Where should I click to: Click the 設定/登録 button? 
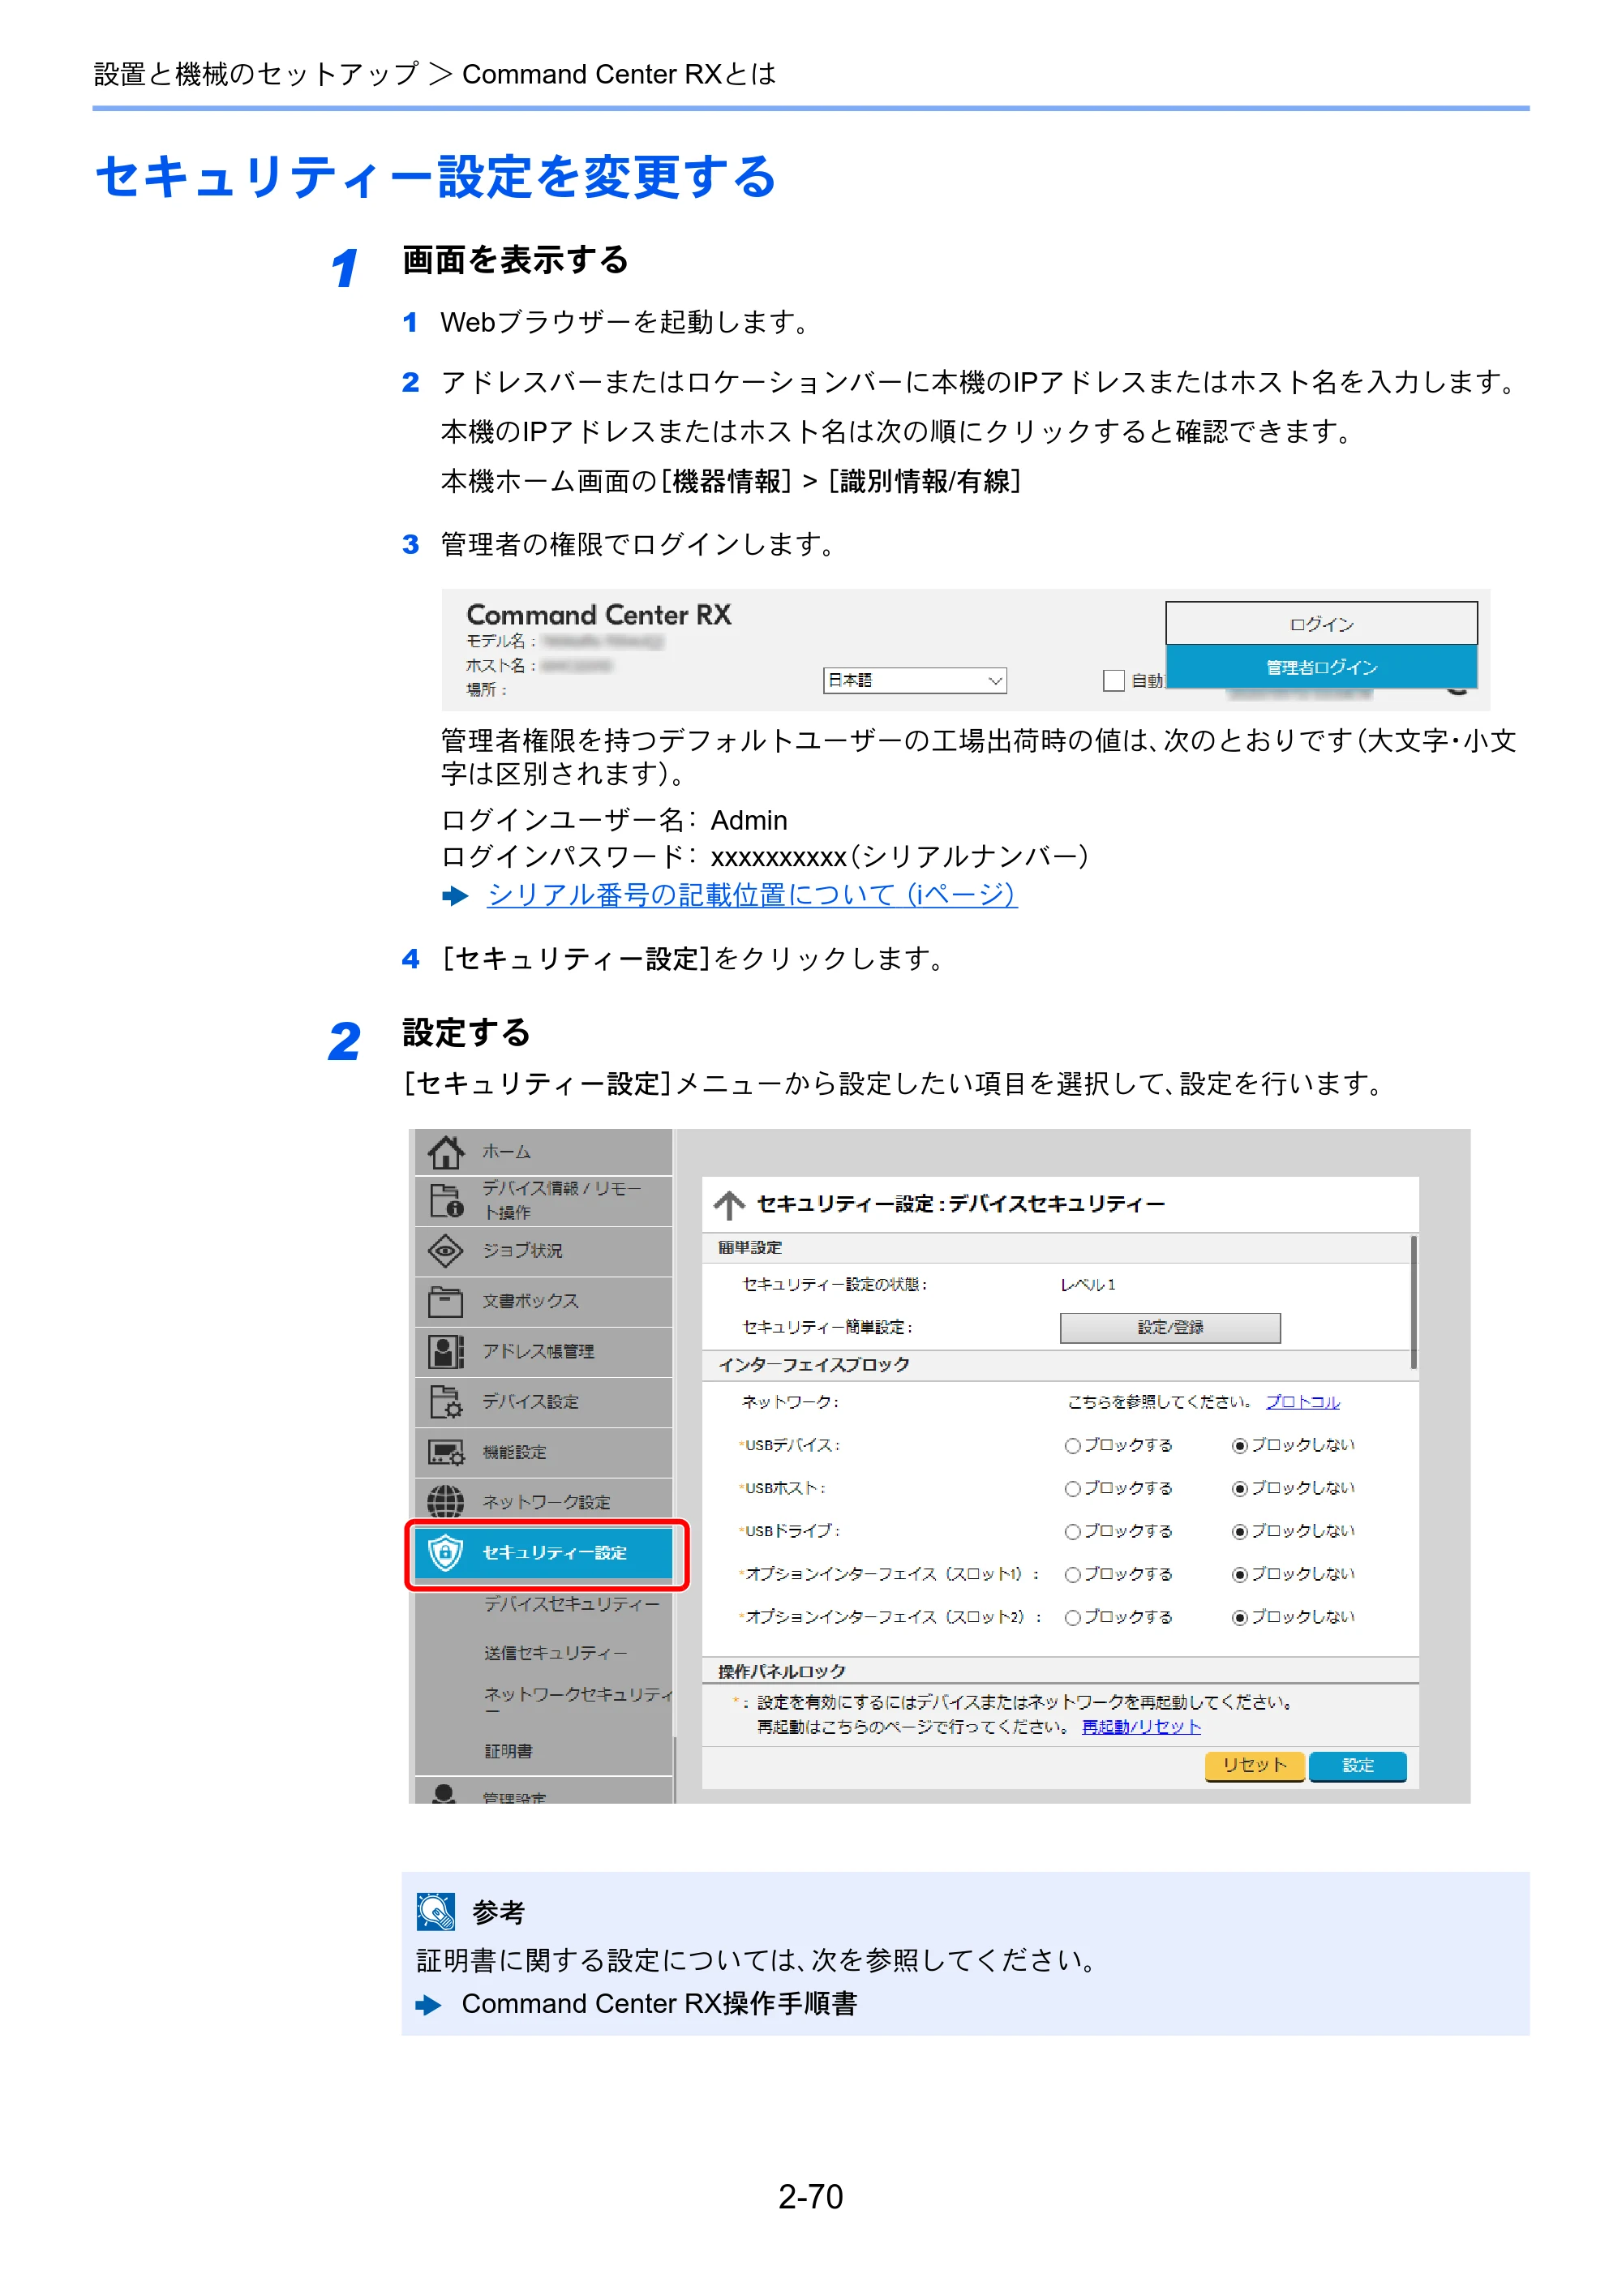1170,1328
